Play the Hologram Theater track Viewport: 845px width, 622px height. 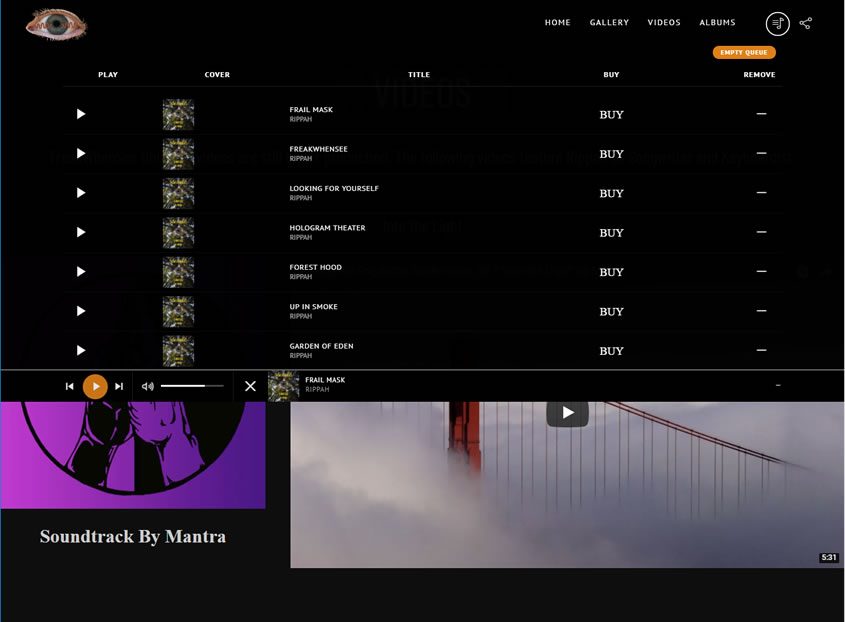coord(81,232)
